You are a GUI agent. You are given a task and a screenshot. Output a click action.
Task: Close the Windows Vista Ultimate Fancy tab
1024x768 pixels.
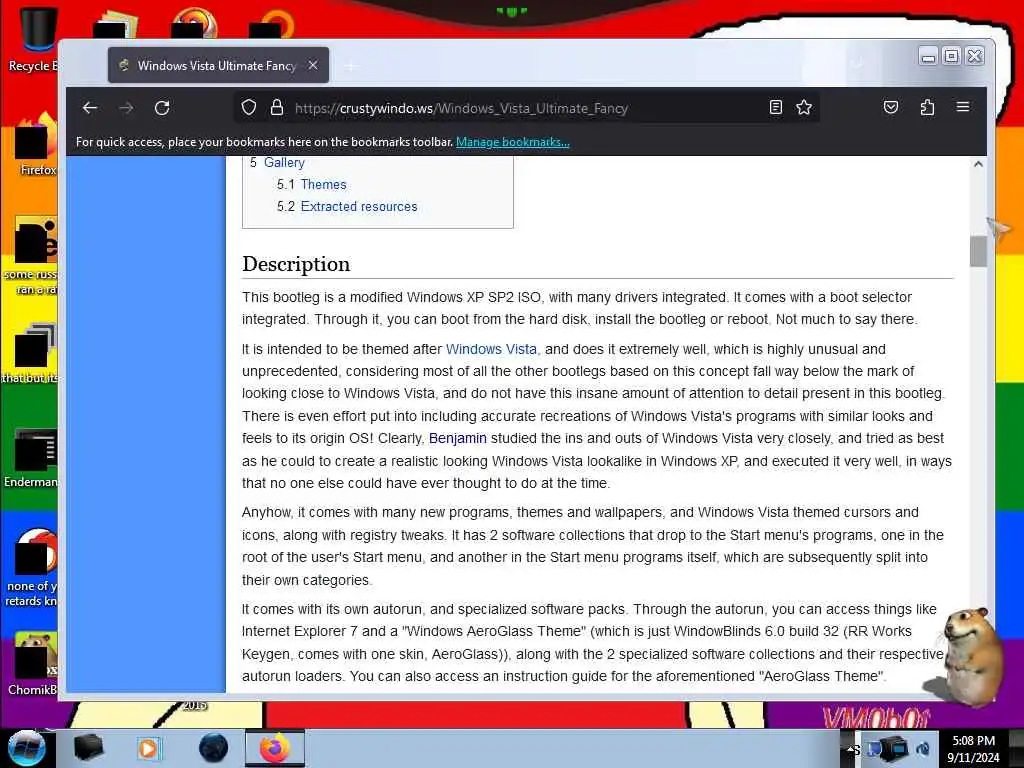pyautogui.click(x=313, y=65)
